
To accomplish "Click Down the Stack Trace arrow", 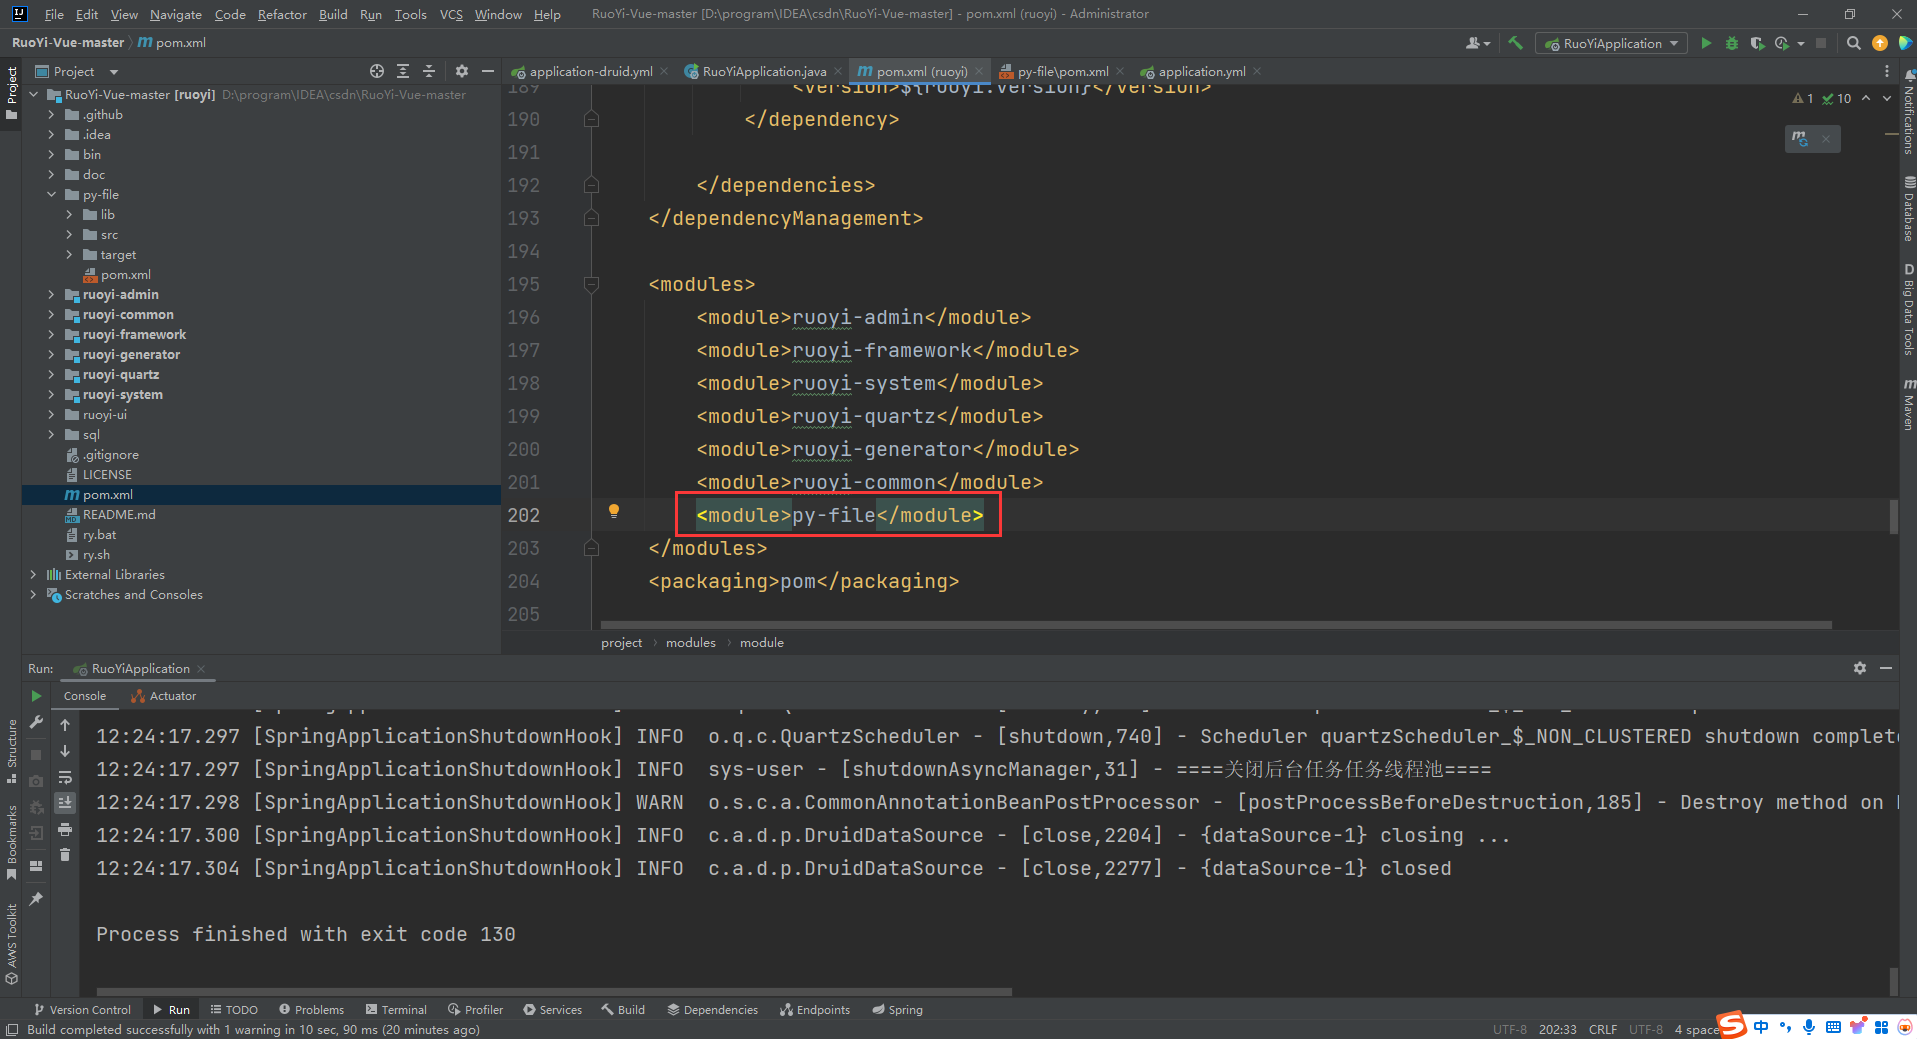I will tap(65, 751).
